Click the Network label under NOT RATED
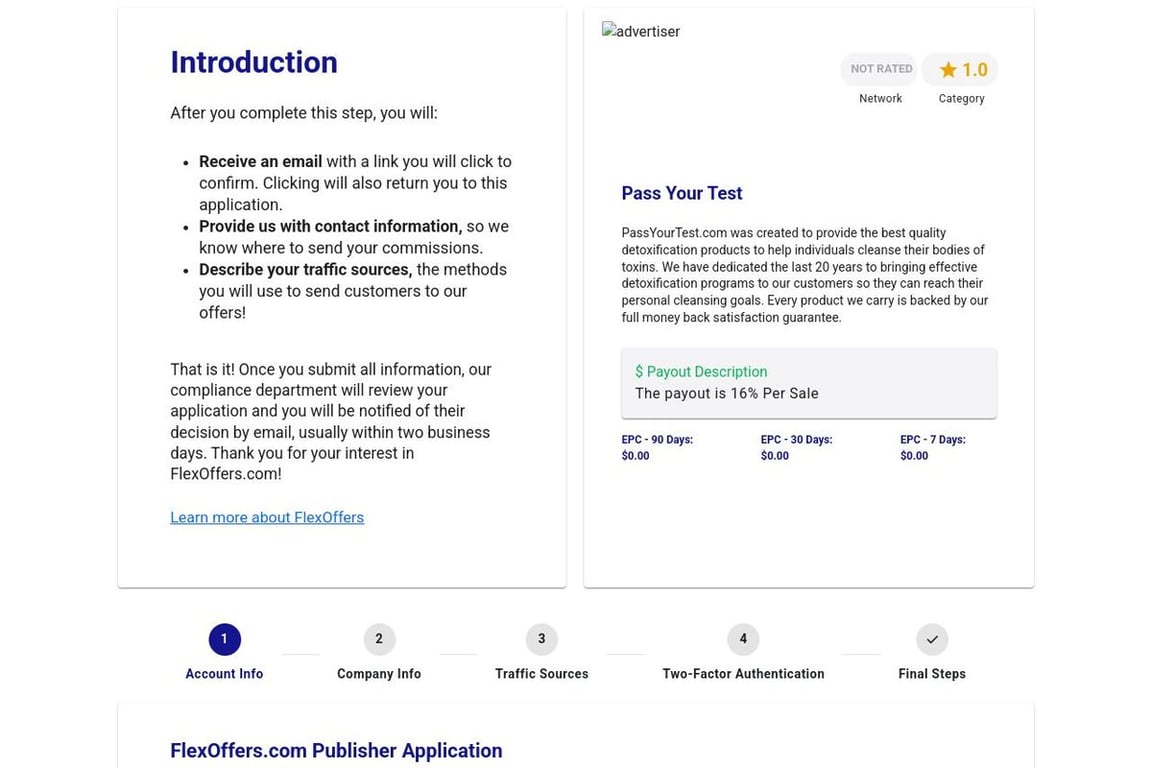 point(880,98)
